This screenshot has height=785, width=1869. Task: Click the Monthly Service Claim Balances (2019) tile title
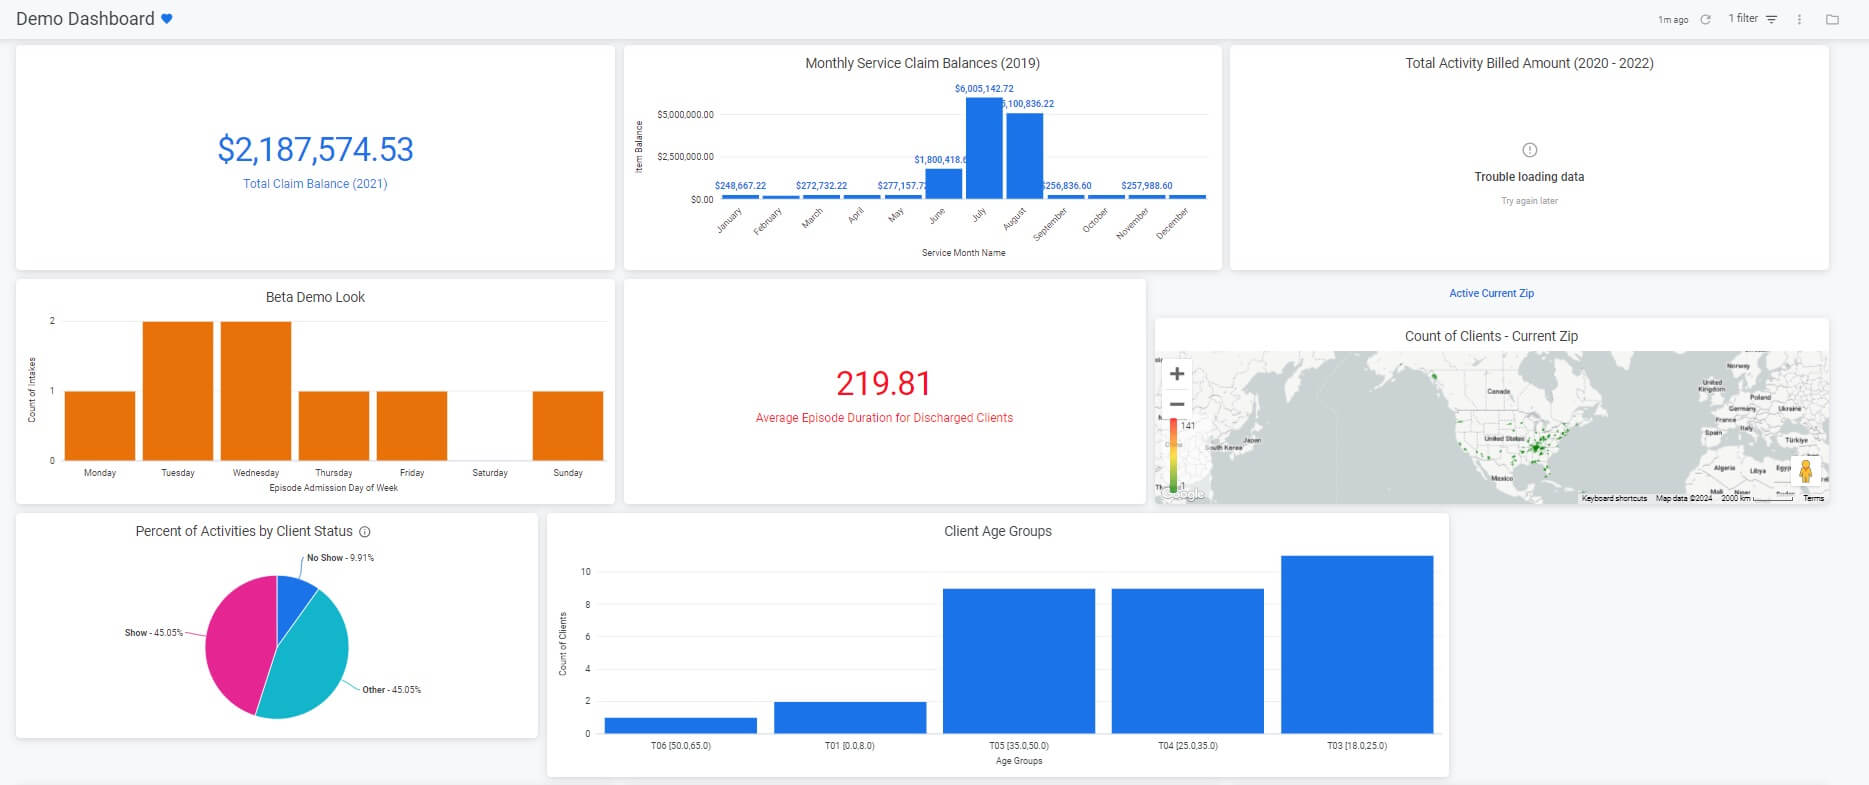click(922, 63)
